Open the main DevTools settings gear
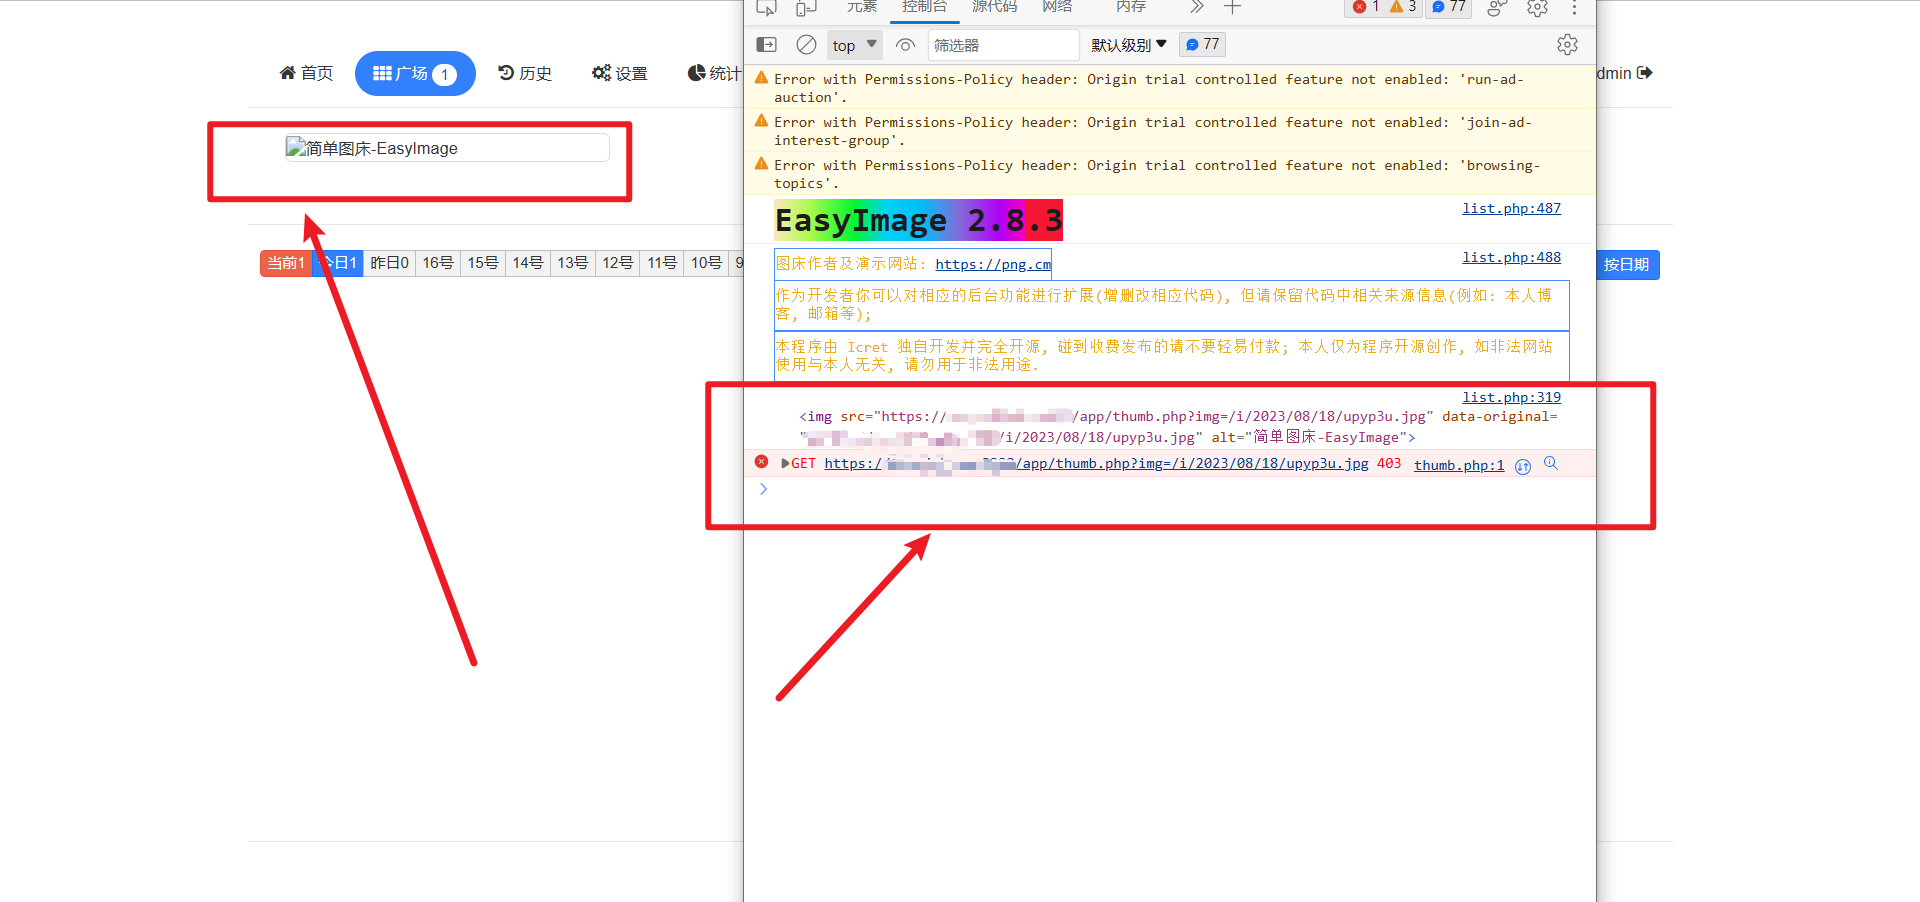Image resolution: width=1920 pixels, height=902 pixels. coord(1536,8)
